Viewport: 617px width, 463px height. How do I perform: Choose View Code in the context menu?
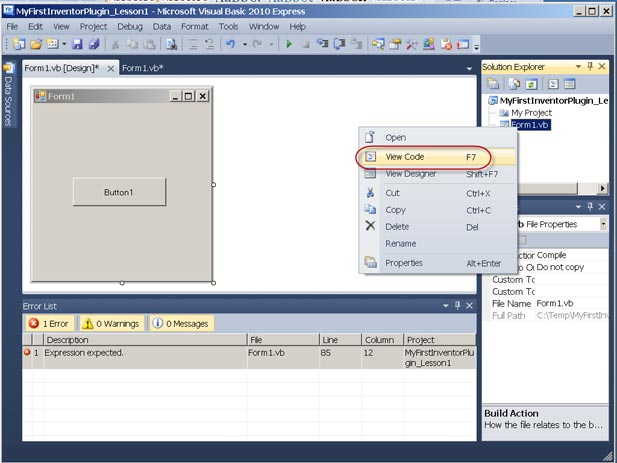point(437,157)
